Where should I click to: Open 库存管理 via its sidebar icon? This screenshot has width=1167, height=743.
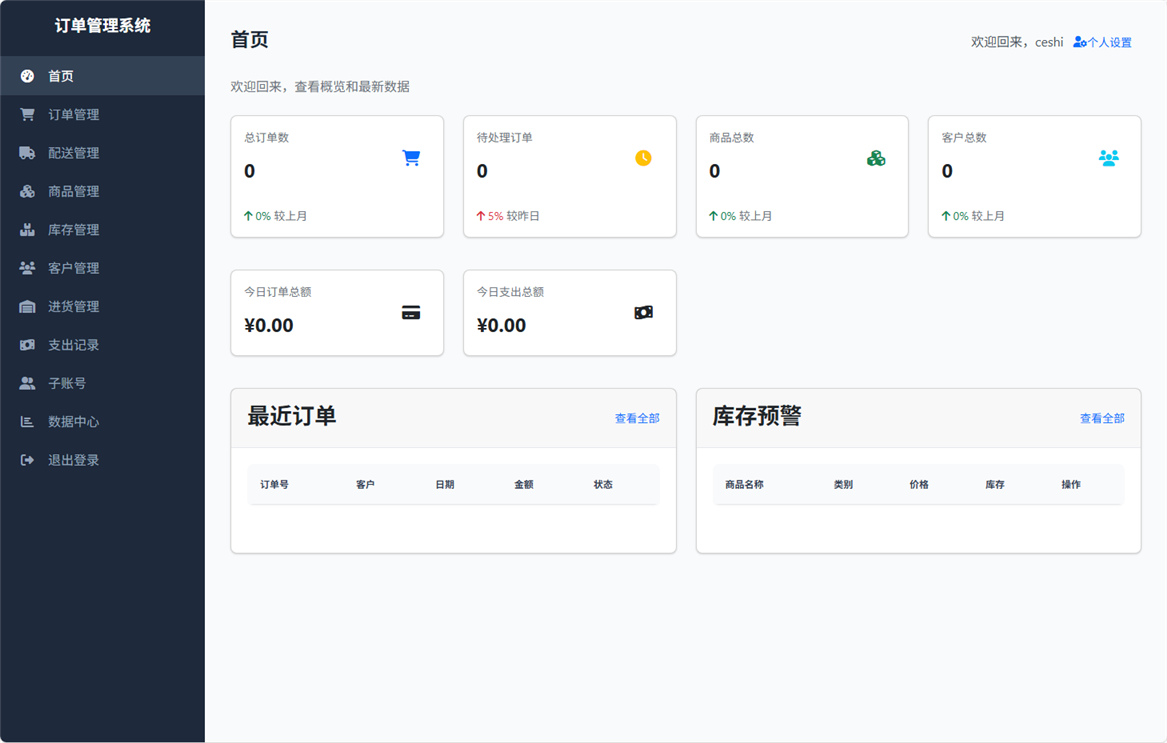[28, 229]
